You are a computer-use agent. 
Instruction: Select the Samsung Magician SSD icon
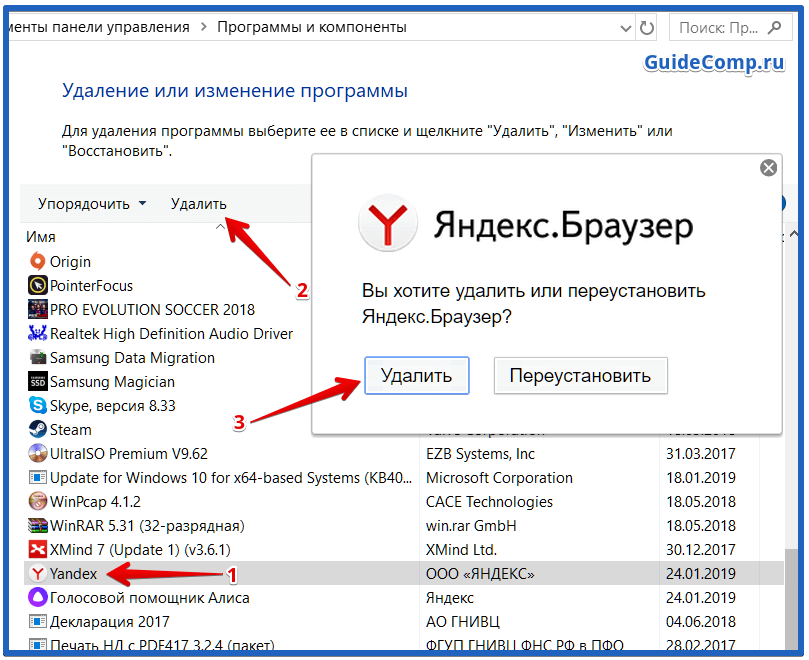pyautogui.click(x=37, y=382)
